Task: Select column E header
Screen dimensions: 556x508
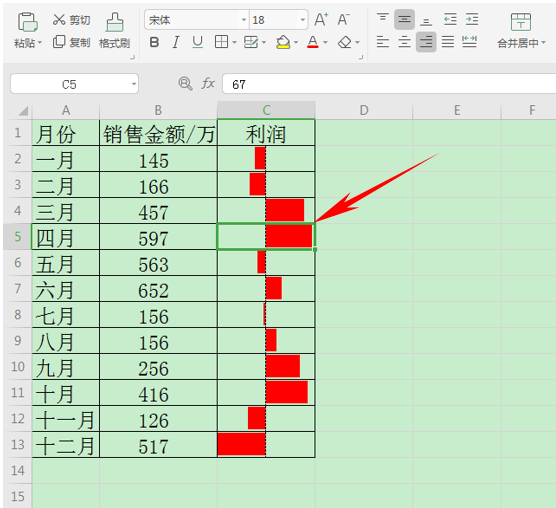Action: [457, 110]
